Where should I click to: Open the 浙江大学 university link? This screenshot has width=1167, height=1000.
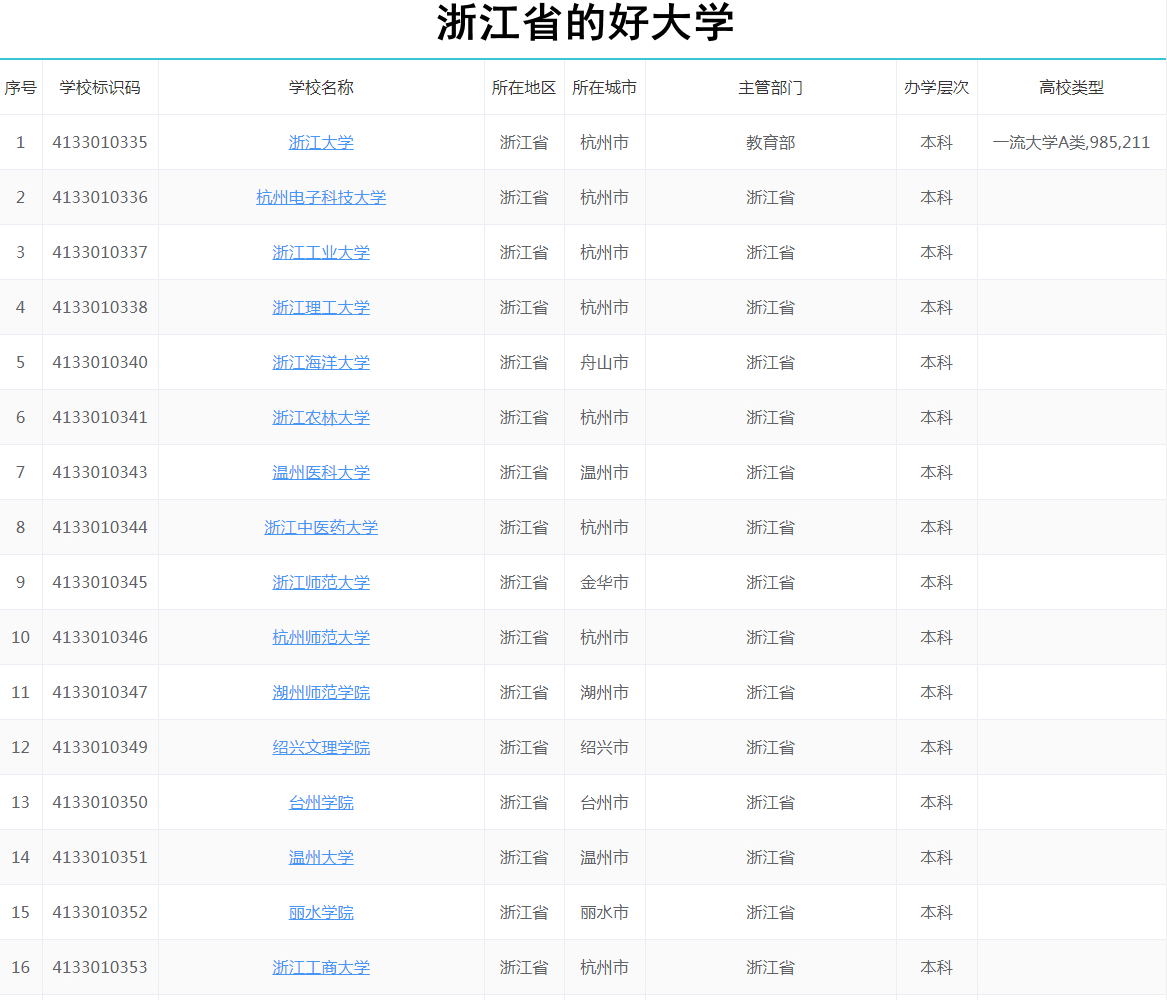click(x=320, y=142)
